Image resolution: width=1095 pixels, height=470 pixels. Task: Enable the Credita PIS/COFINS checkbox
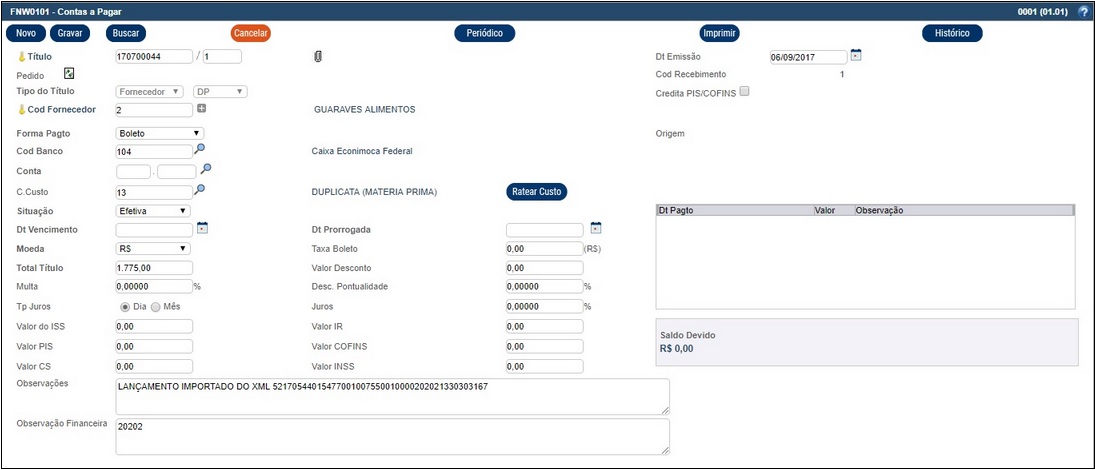pyautogui.click(x=744, y=92)
